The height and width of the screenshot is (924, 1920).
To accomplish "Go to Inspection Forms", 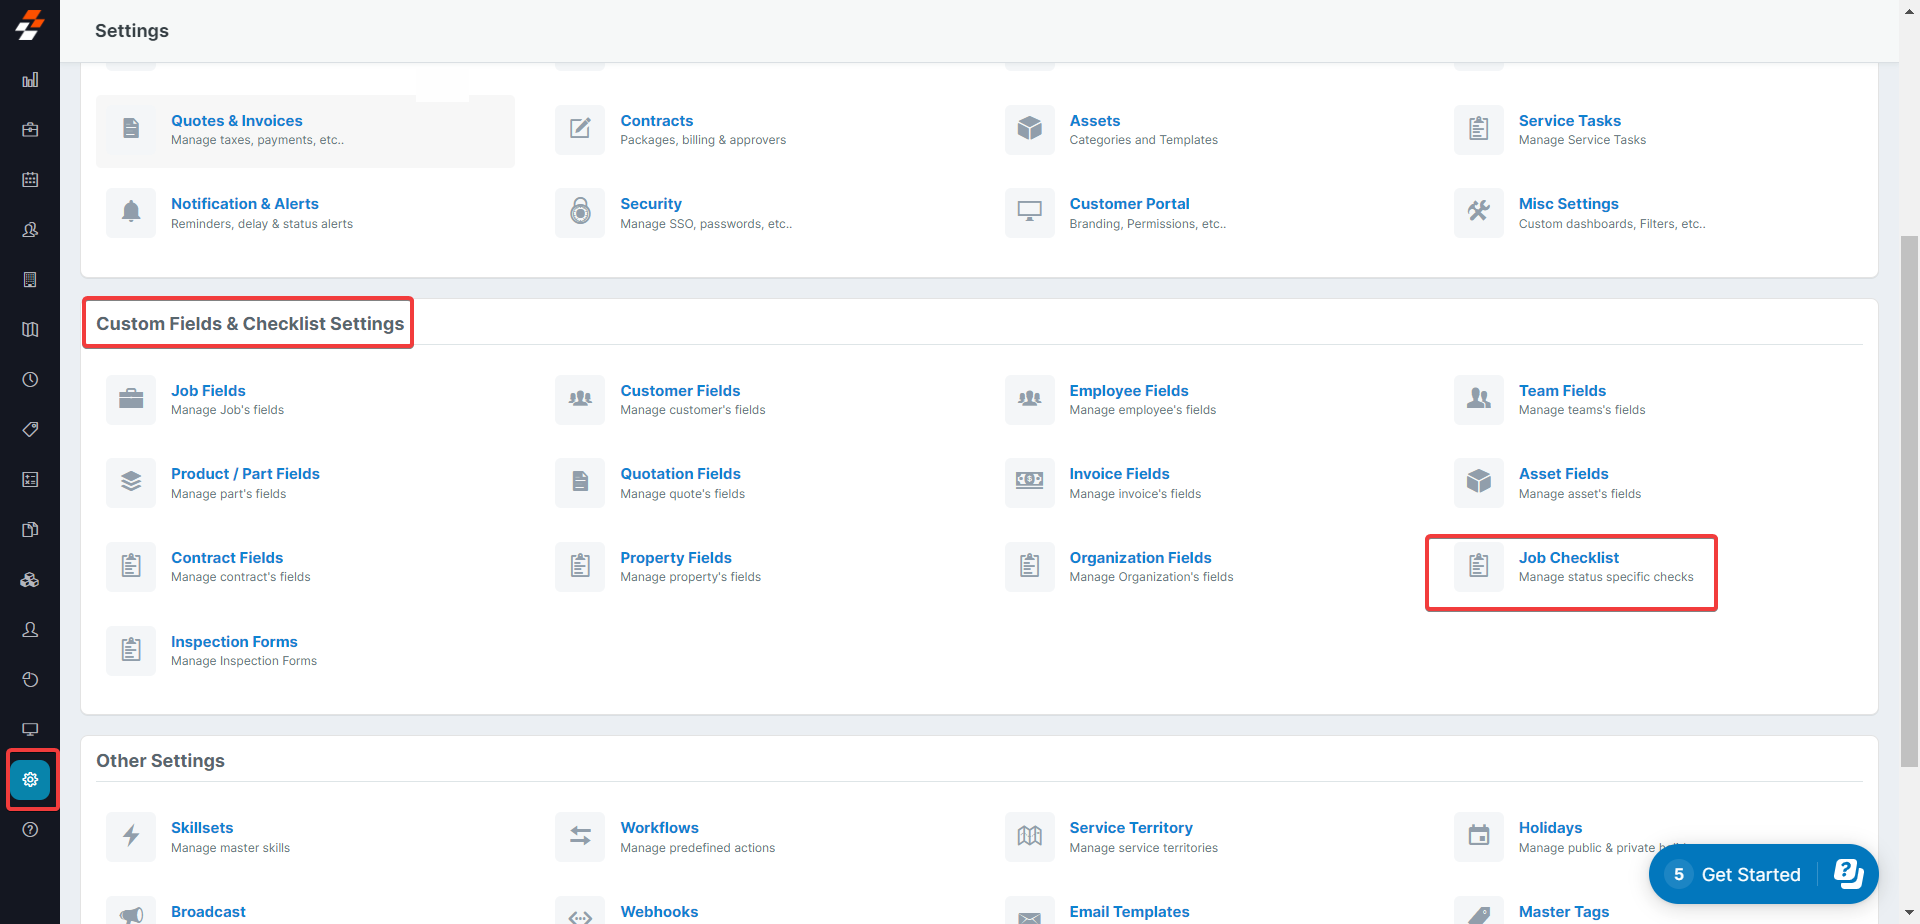I will coord(234,642).
